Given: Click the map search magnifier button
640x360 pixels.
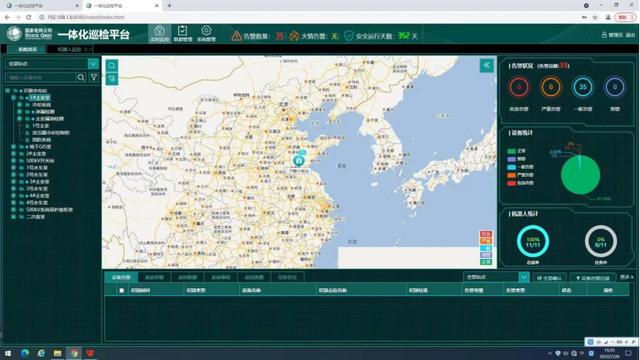Looking at the screenshot, I should click(111, 65).
